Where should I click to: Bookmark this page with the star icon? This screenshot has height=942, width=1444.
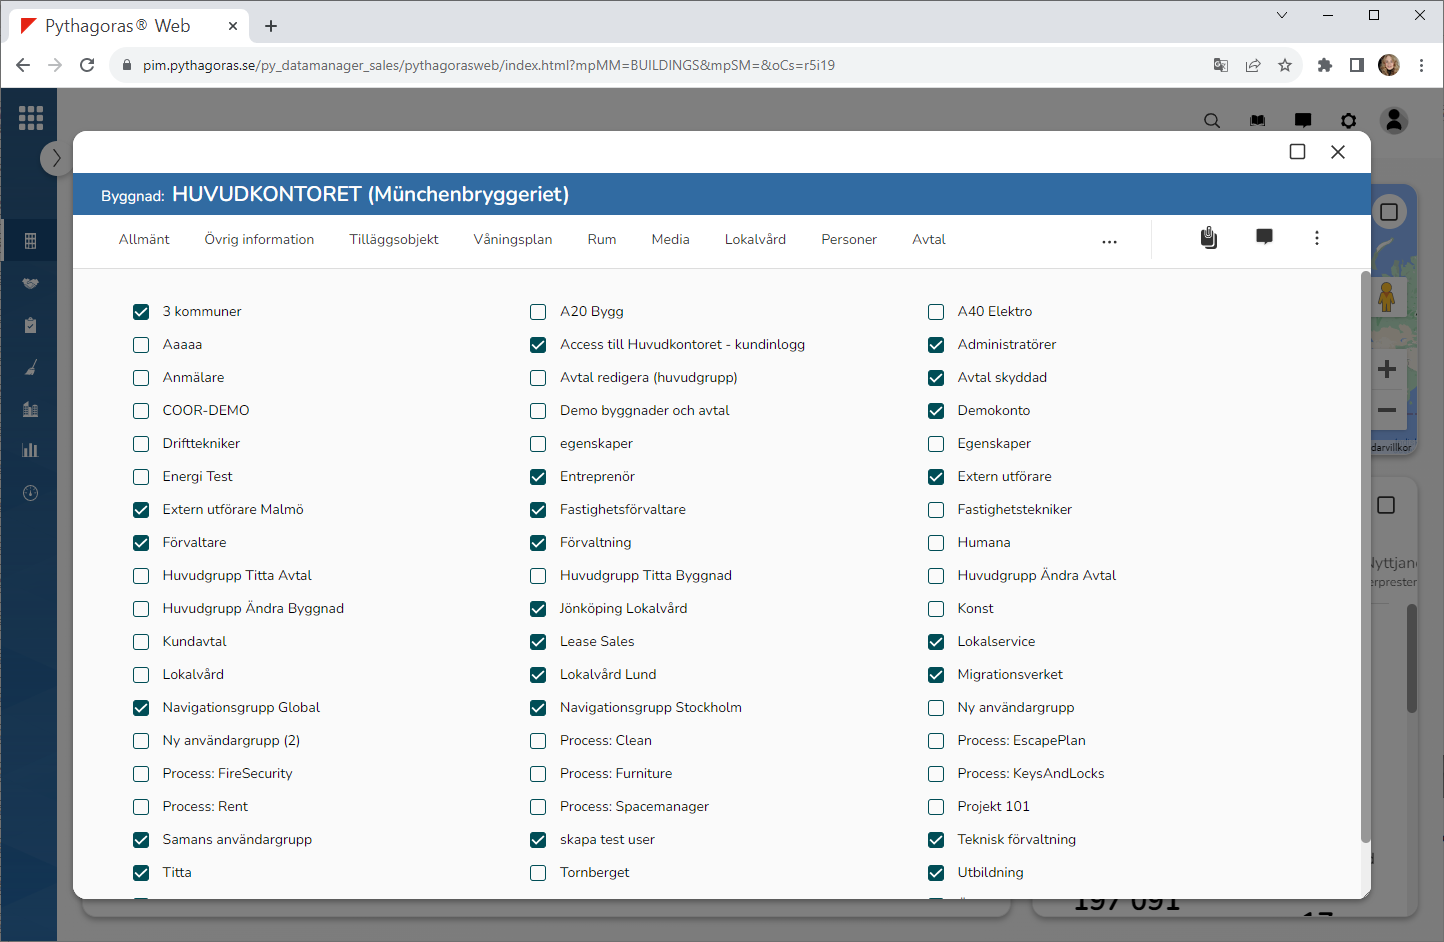click(x=1285, y=65)
